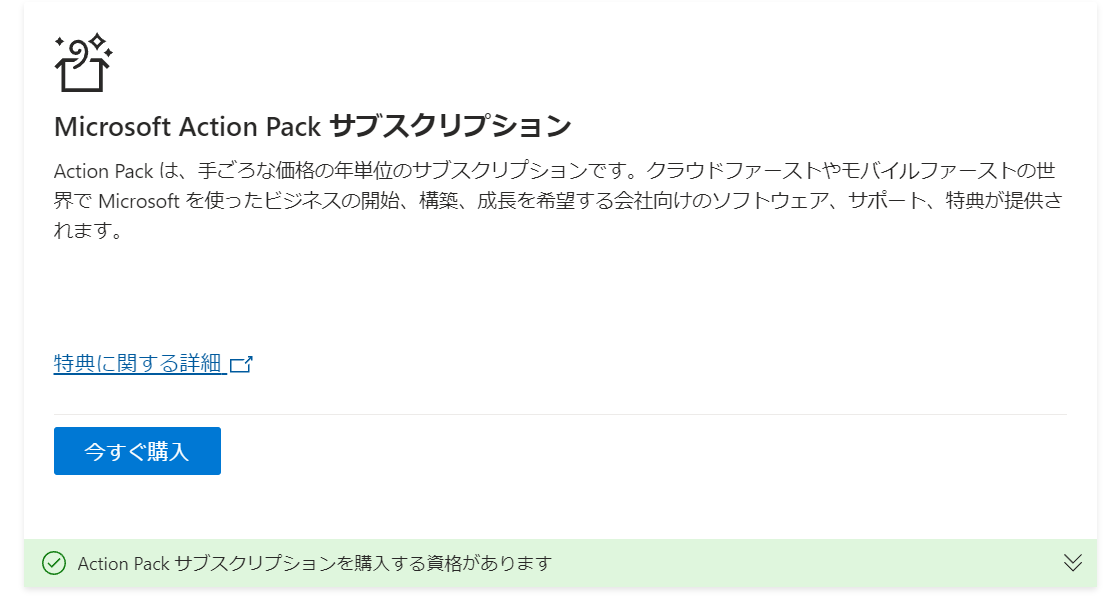1109x609 pixels.
Task: Expand the eligibility banner with the double chevron
Action: click(1071, 563)
